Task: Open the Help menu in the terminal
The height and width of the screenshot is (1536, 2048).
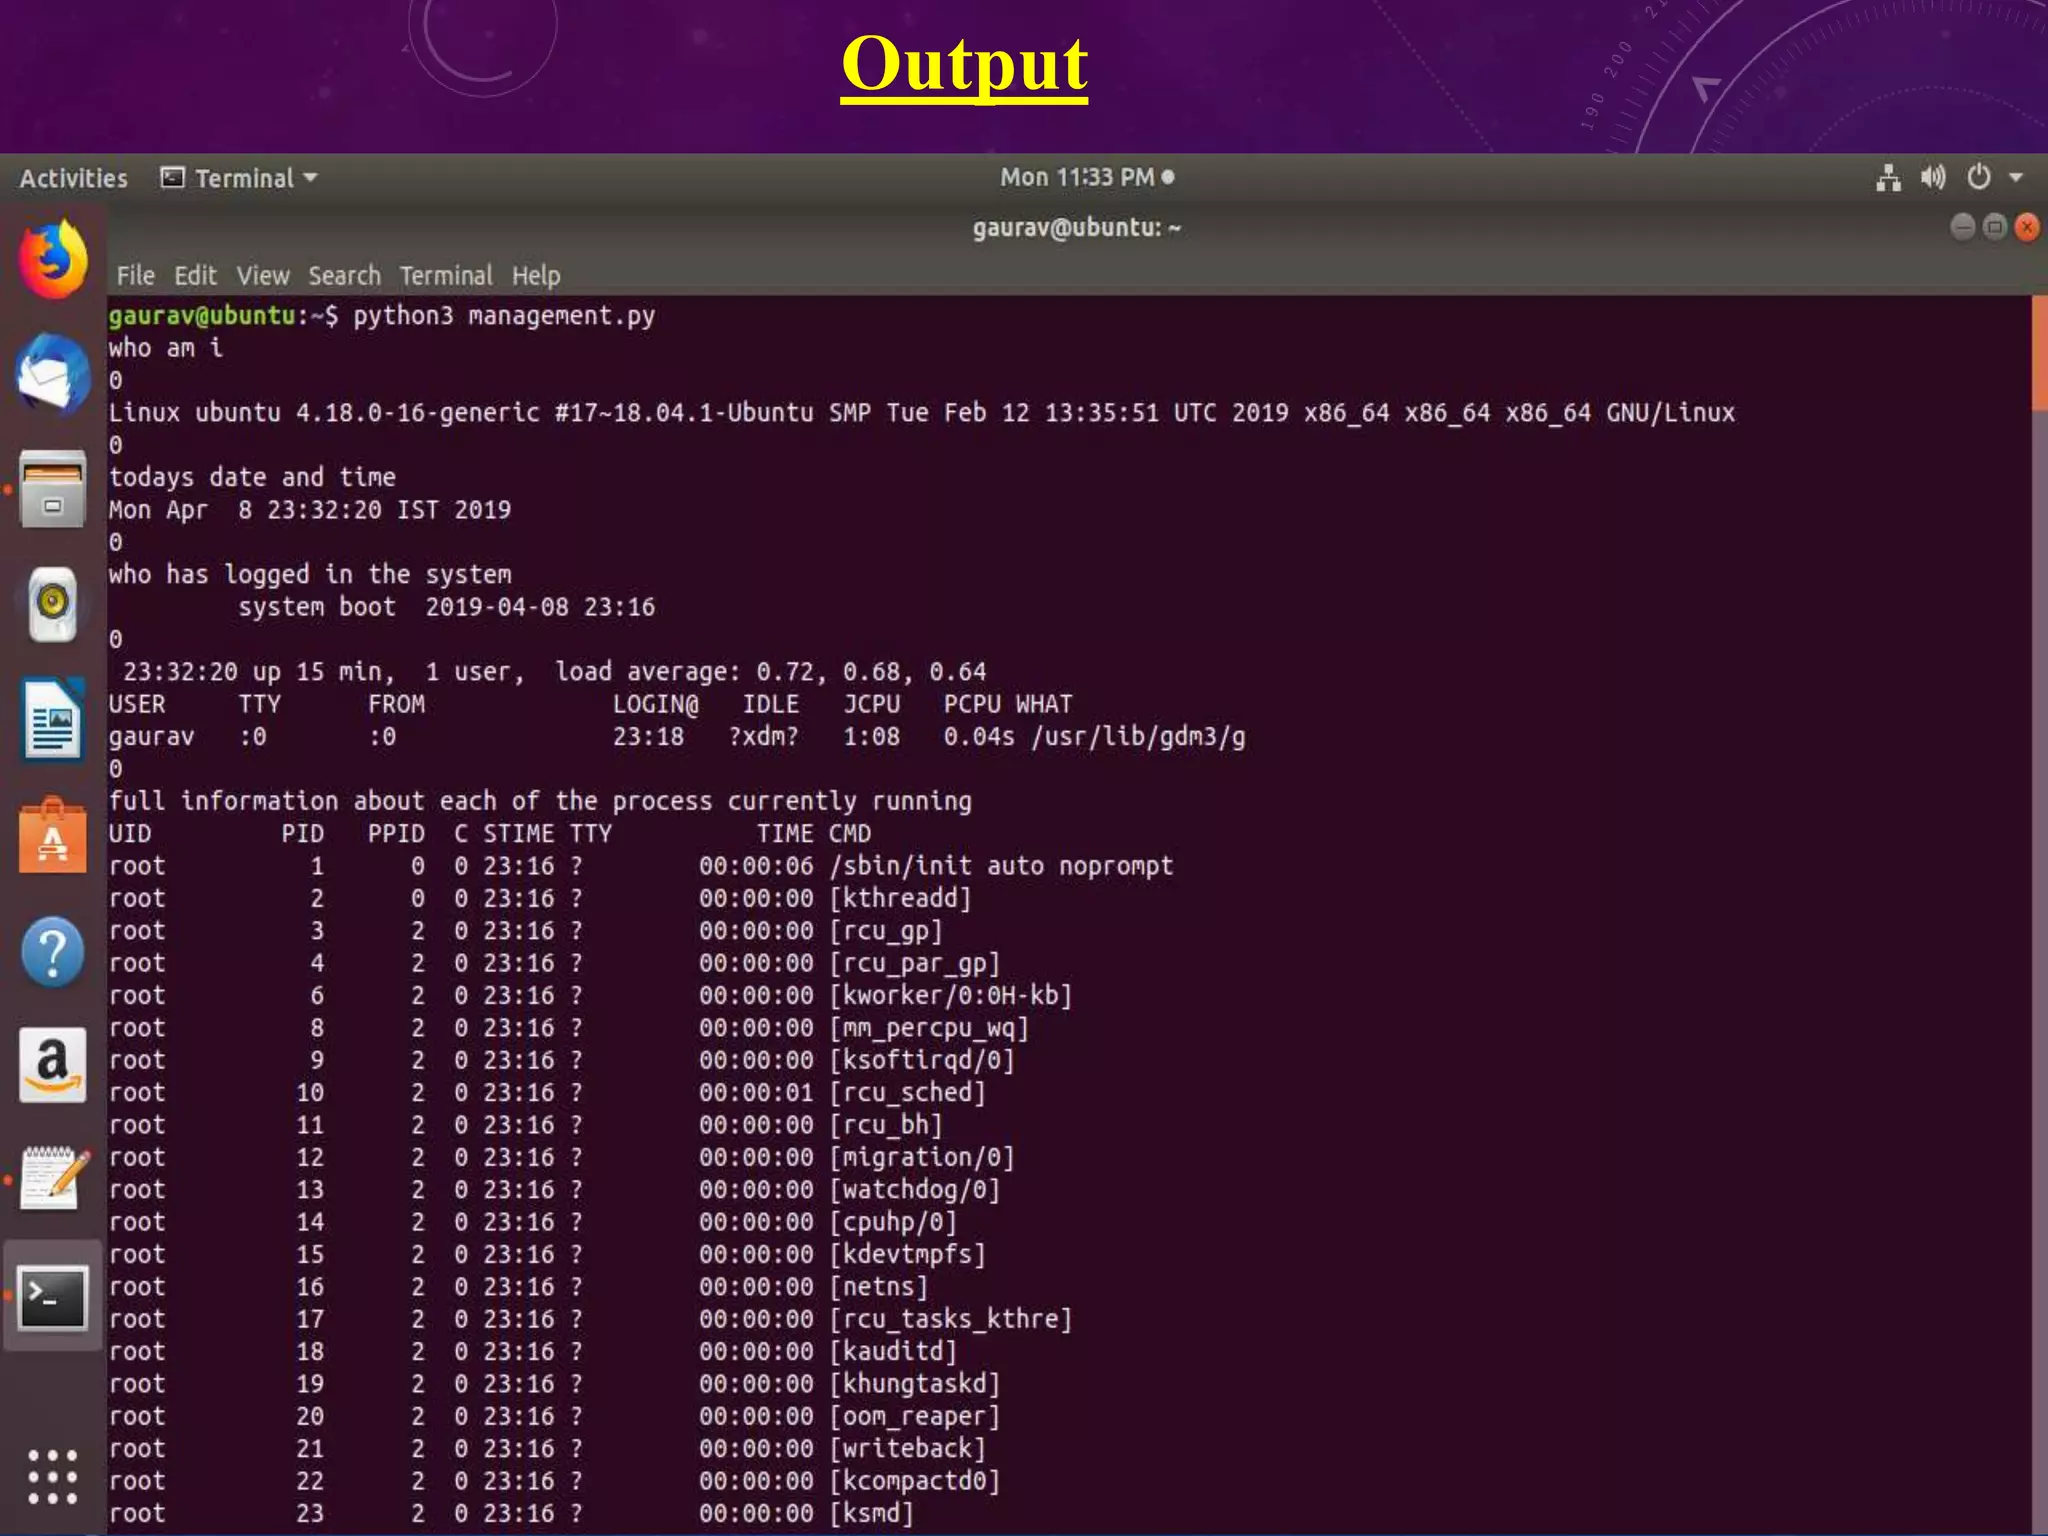Action: pos(536,276)
